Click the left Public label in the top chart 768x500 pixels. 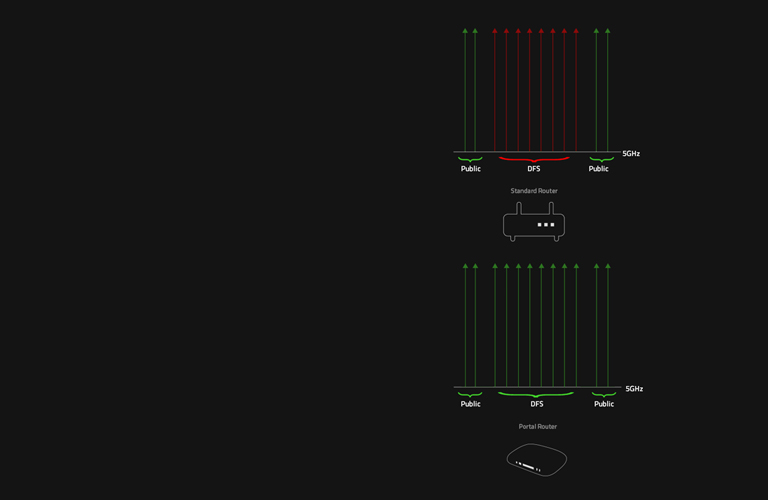point(471,169)
